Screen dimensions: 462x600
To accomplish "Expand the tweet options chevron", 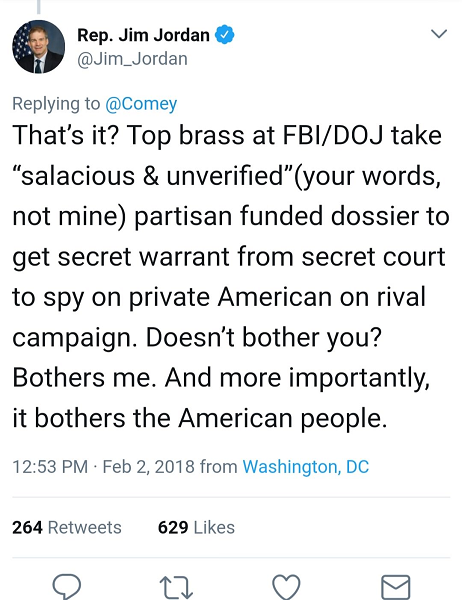I will [x=439, y=34].
